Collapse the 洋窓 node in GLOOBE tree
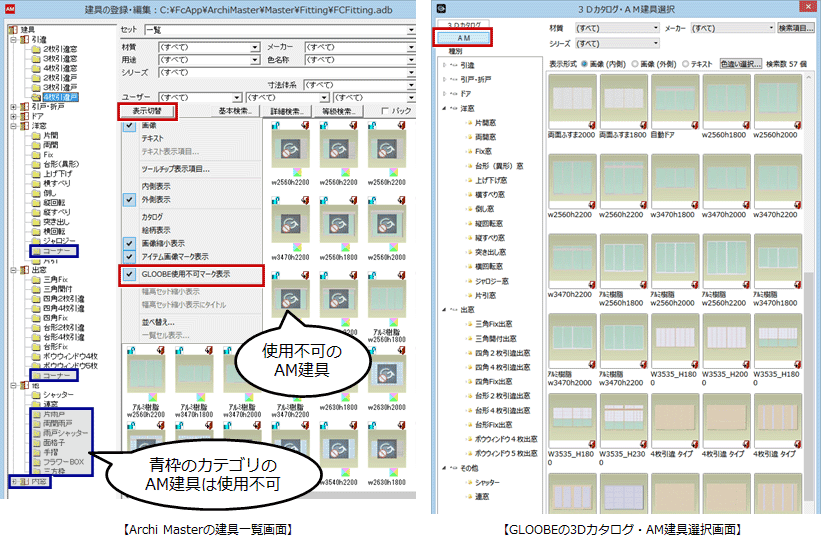This screenshot has width=821, height=545. [445, 108]
